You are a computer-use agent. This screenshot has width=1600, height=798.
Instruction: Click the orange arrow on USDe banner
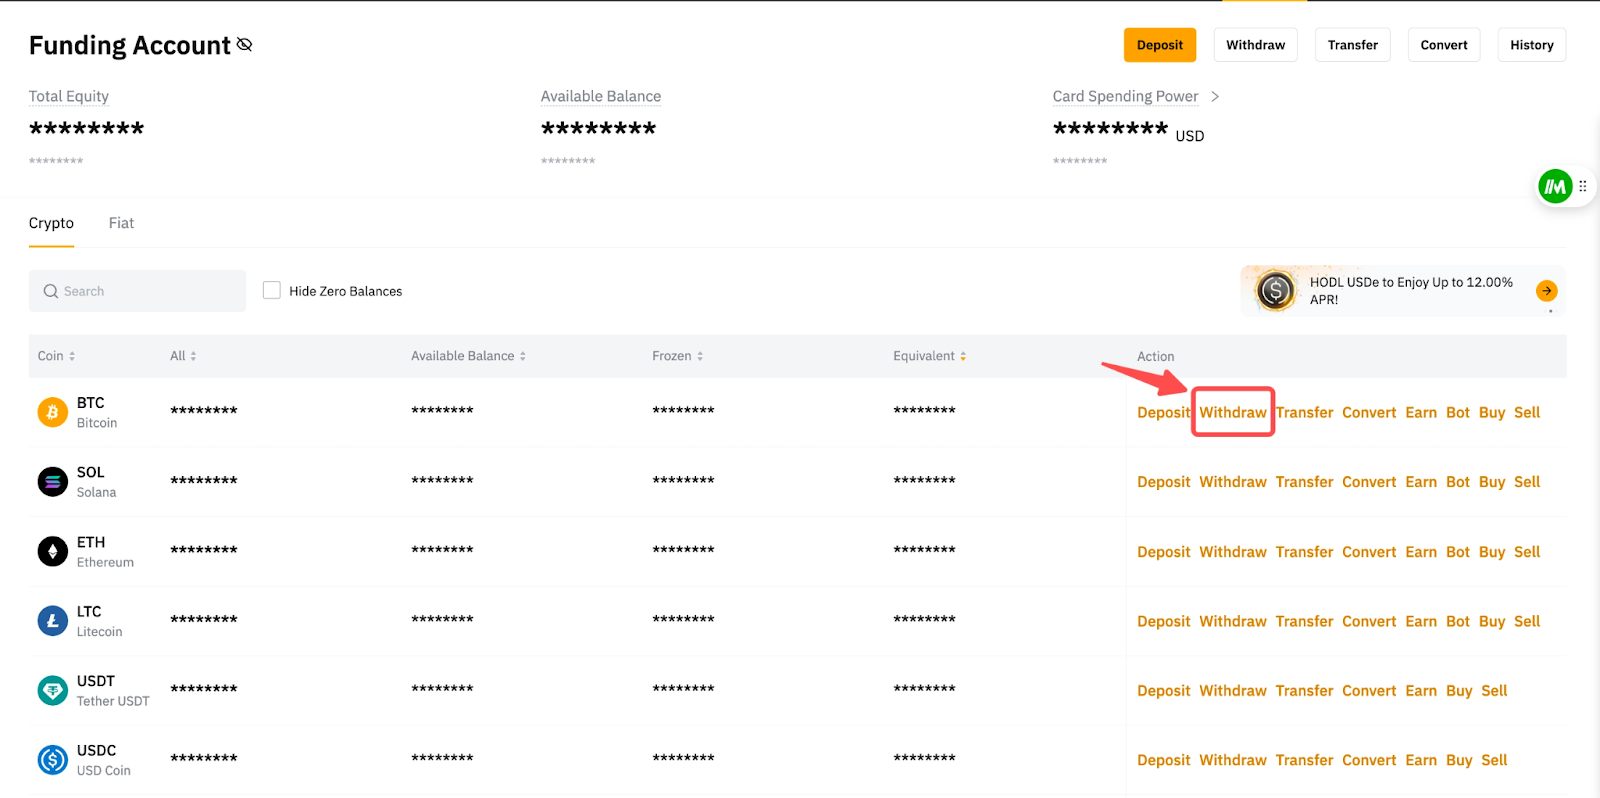point(1546,291)
